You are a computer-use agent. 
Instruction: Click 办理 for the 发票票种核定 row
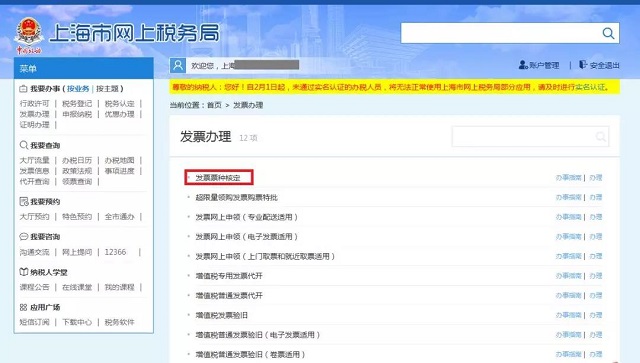[596, 178]
